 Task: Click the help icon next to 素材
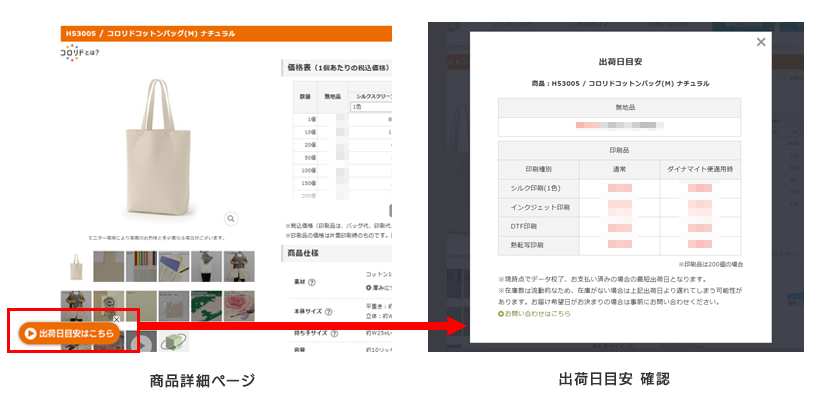312,284
